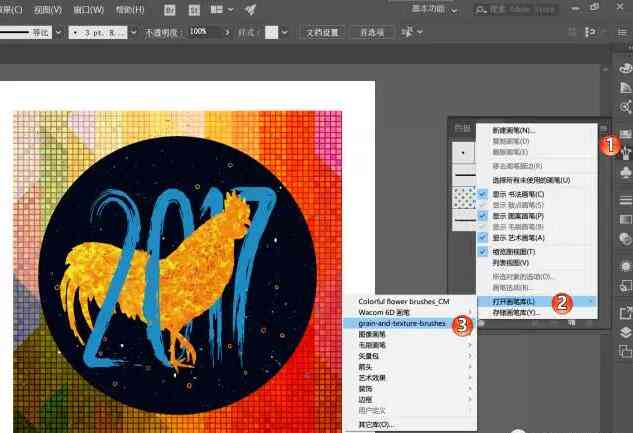Expand the 箭头 arrows submenu
This screenshot has height=433, width=633.
tap(470, 367)
